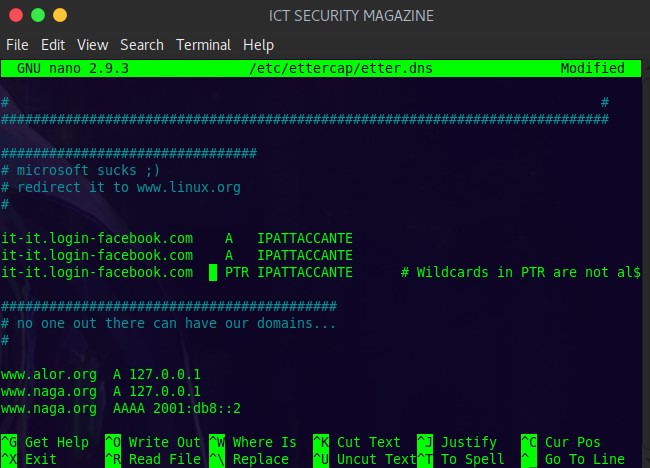Click the yellow window button

tap(60, 15)
